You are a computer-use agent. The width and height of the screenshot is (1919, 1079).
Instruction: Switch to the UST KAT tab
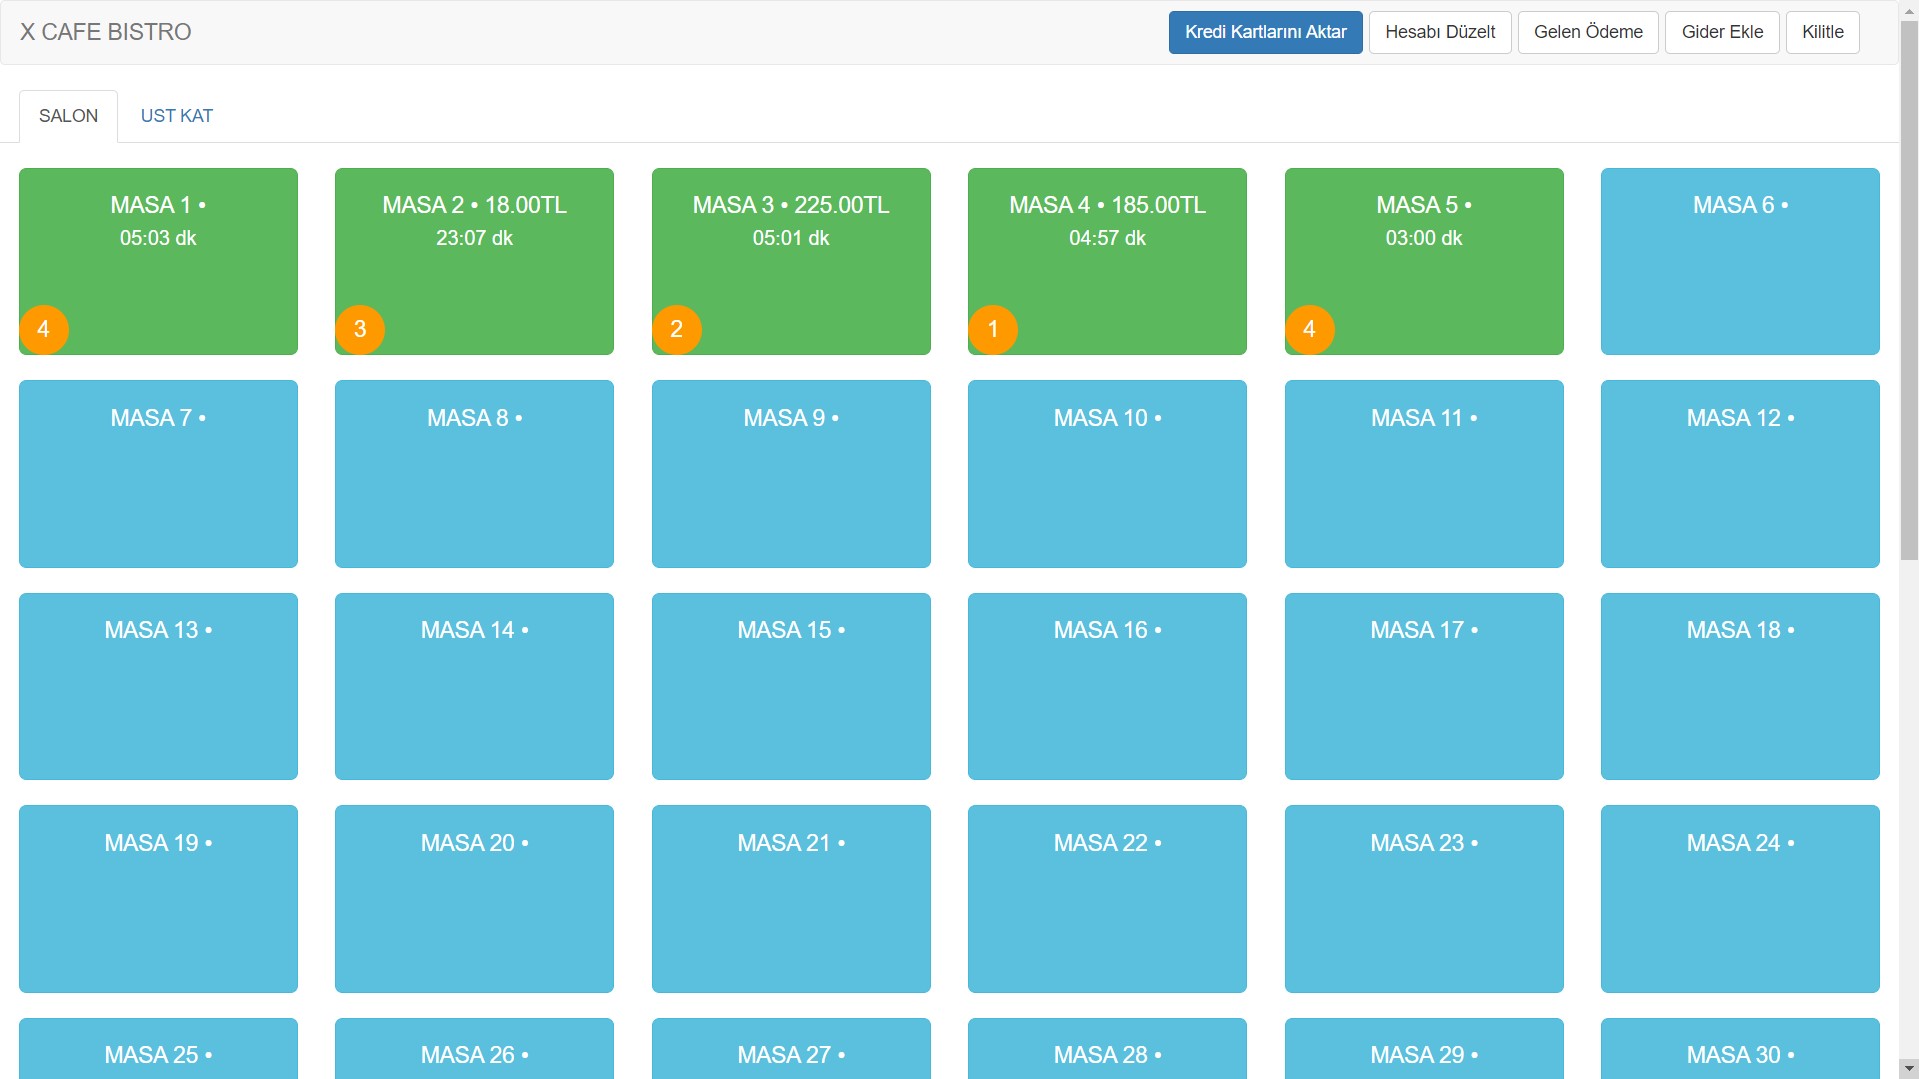click(176, 116)
